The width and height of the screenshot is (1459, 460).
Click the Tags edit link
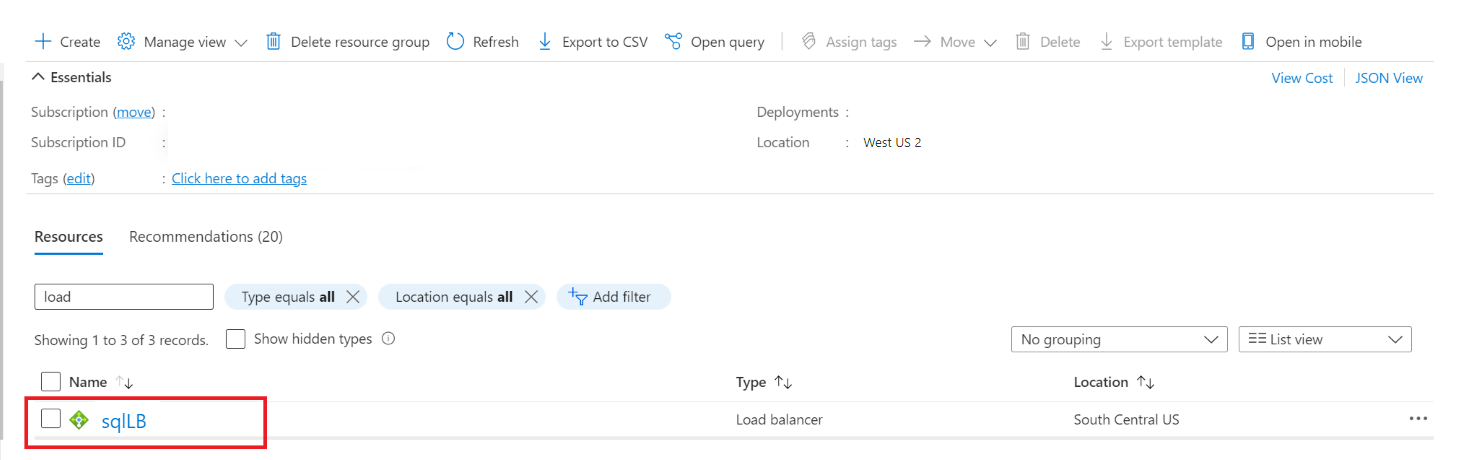[79, 178]
